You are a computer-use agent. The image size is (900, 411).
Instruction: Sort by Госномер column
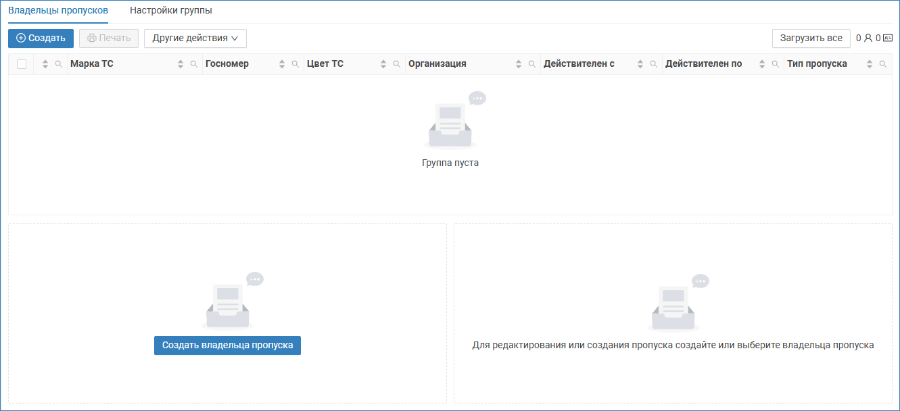point(282,64)
